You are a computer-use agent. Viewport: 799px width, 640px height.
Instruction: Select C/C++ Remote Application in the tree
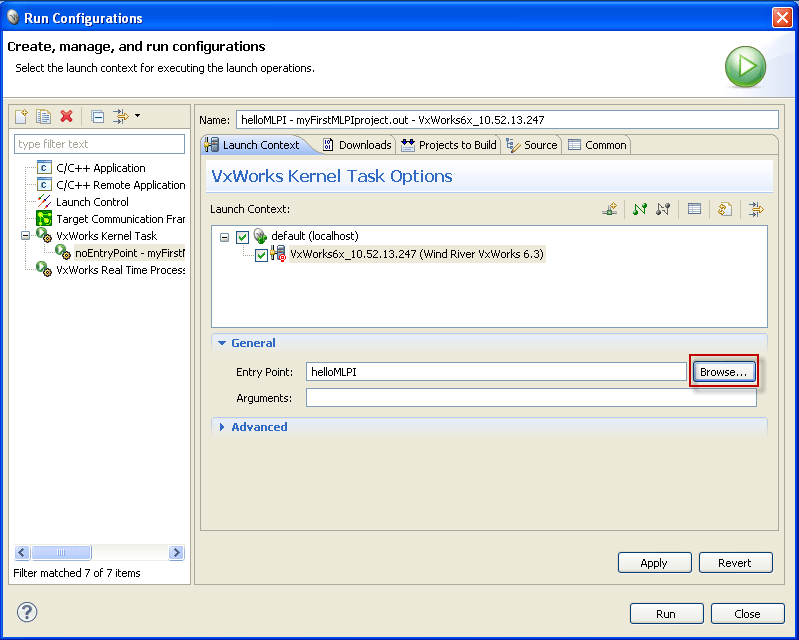121,185
